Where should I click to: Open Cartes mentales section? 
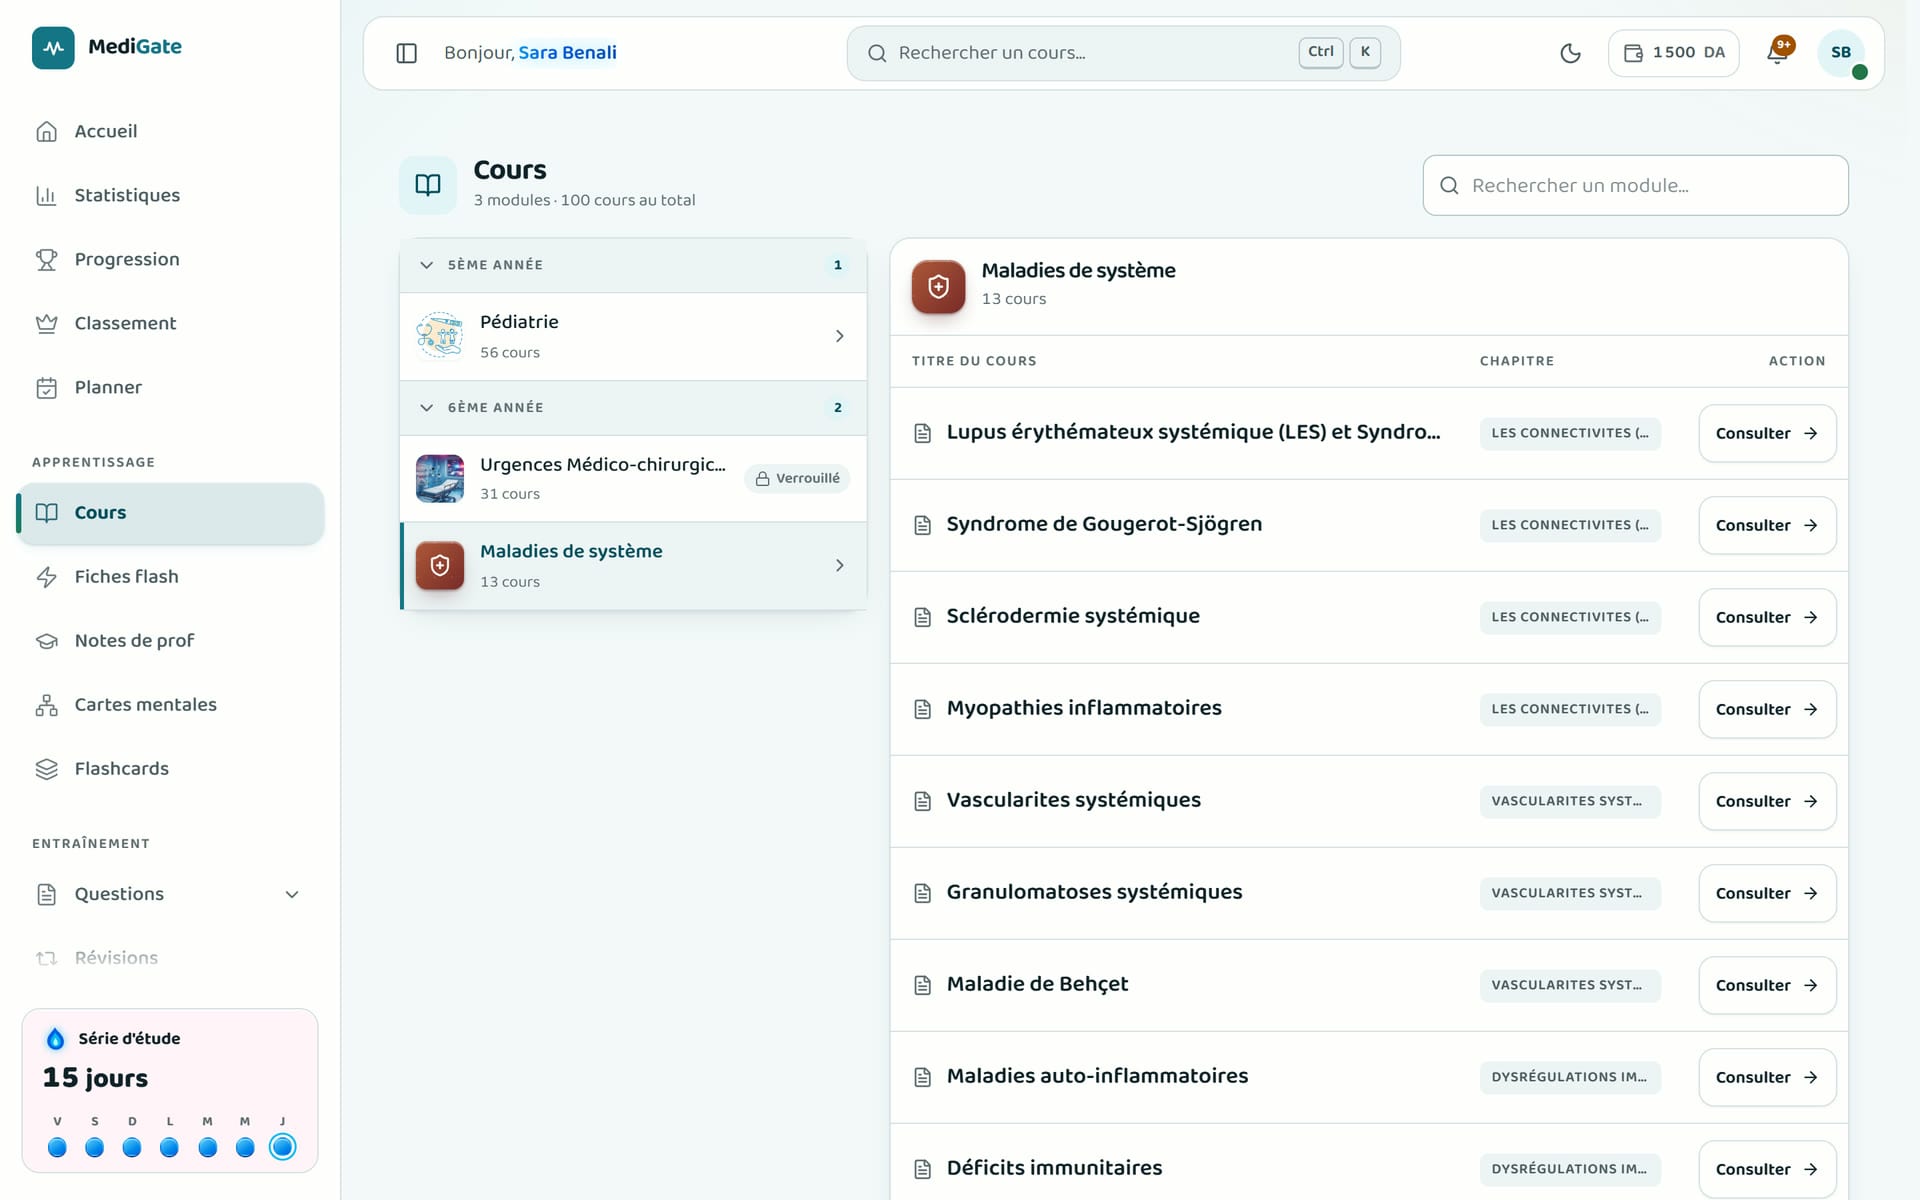[170, 705]
